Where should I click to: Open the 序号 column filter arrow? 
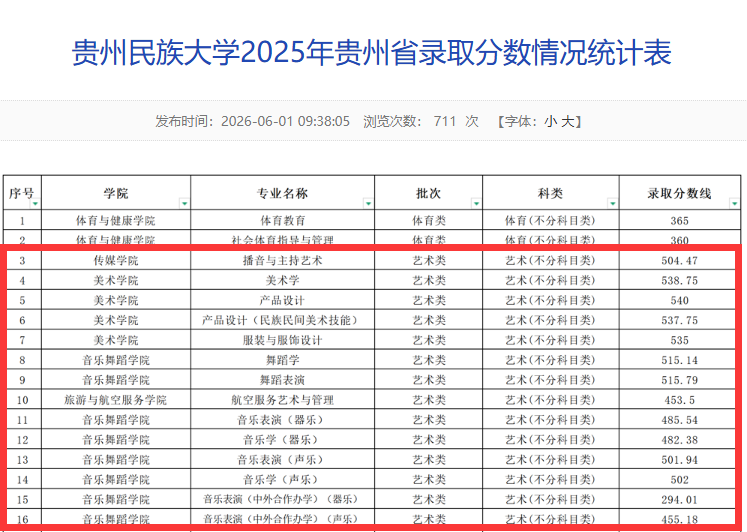pos(35,204)
